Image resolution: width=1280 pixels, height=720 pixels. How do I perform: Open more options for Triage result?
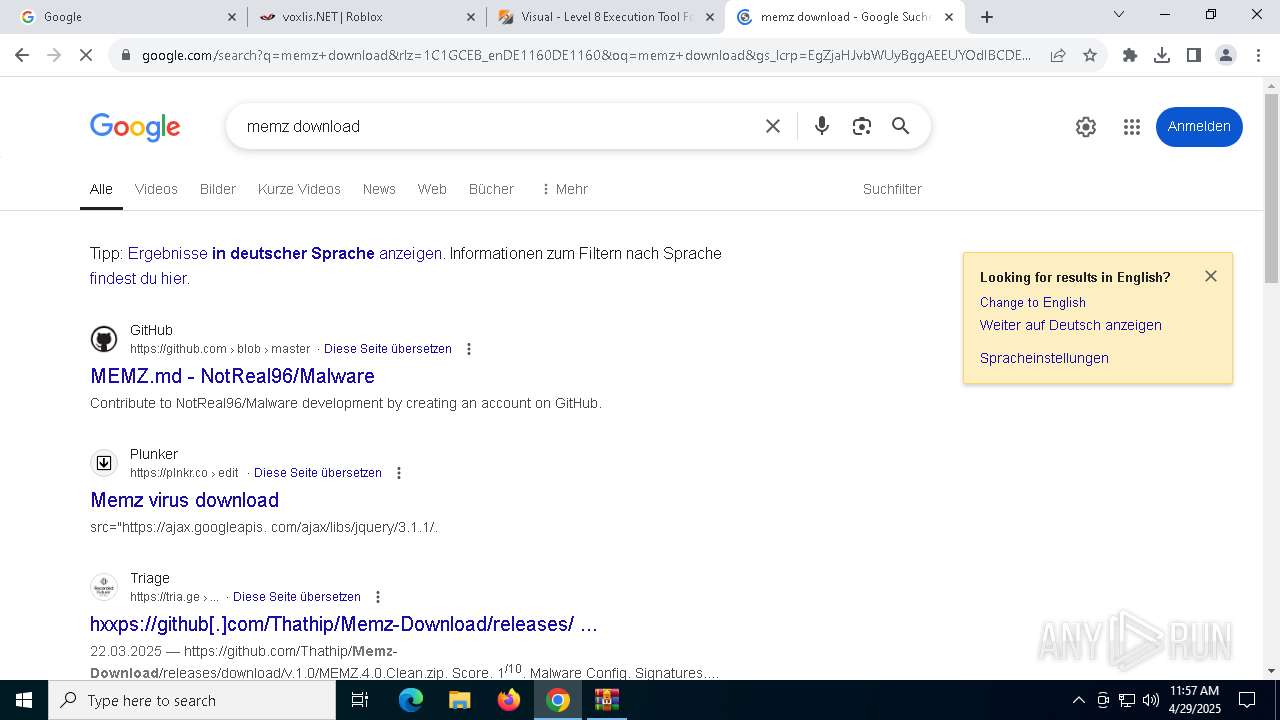click(378, 597)
